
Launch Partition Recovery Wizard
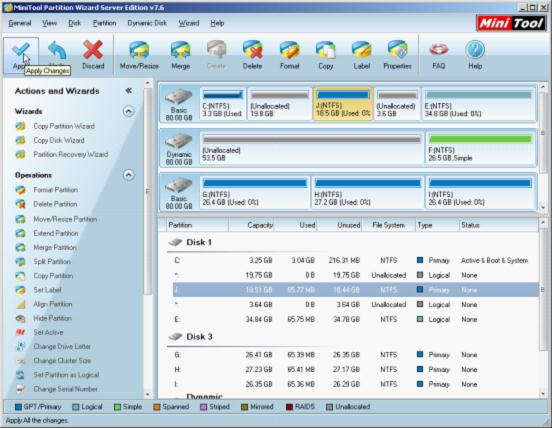70,154
